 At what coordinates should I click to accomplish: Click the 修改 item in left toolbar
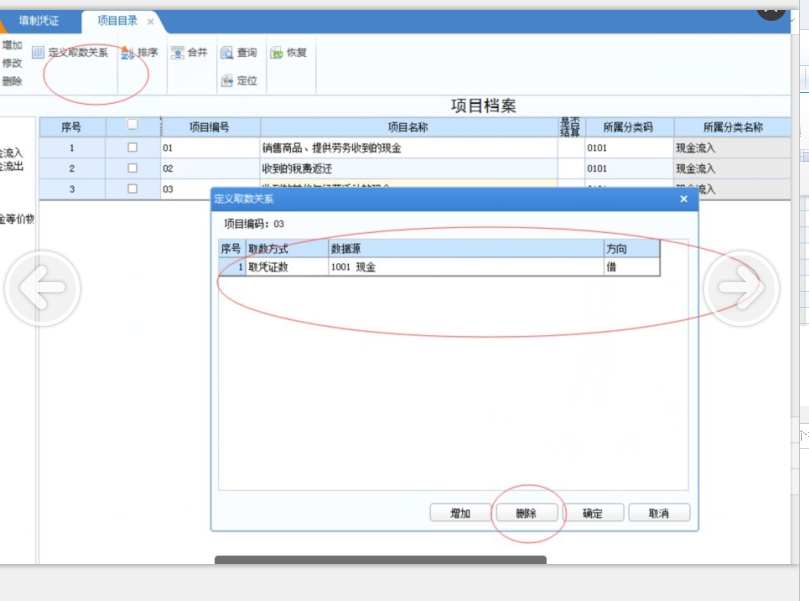tap(12, 63)
